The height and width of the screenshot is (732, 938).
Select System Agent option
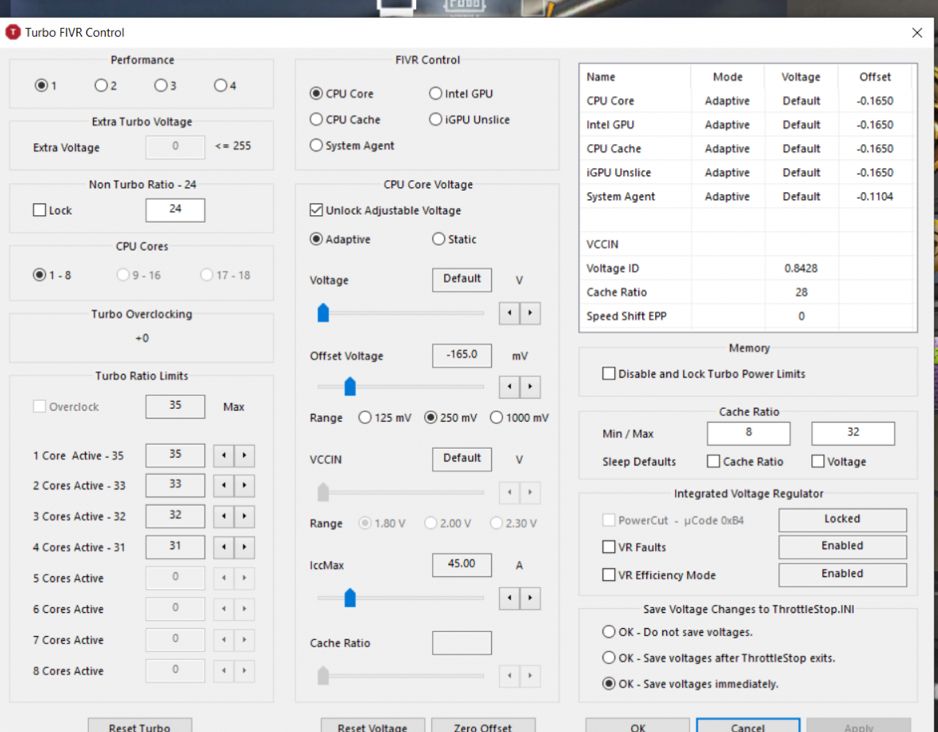point(316,145)
